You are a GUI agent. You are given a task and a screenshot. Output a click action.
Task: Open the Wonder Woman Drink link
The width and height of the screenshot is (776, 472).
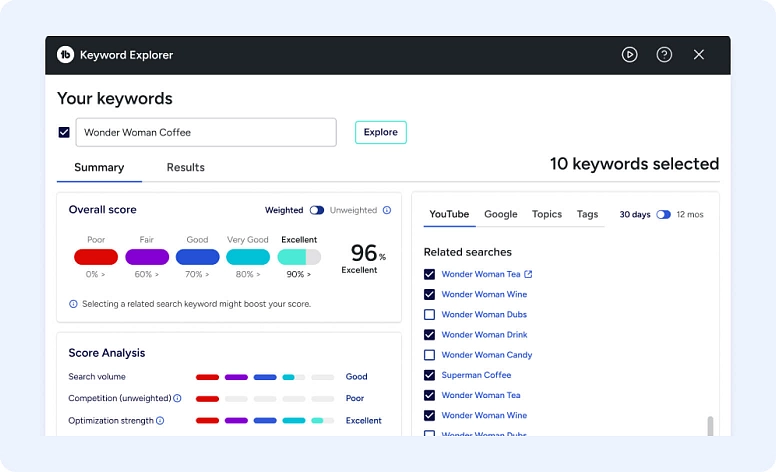pyautogui.click(x=484, y=335)
